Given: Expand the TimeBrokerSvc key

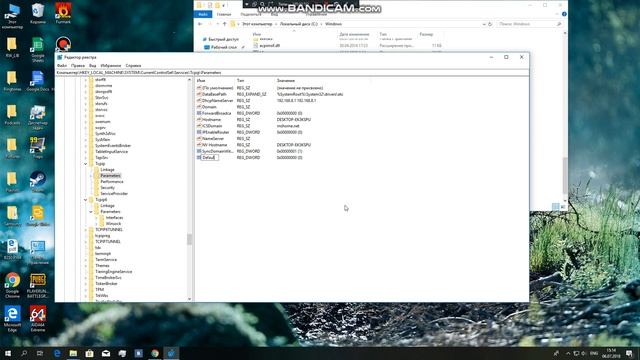Looking at the screenshot, I should pos(86,278).
